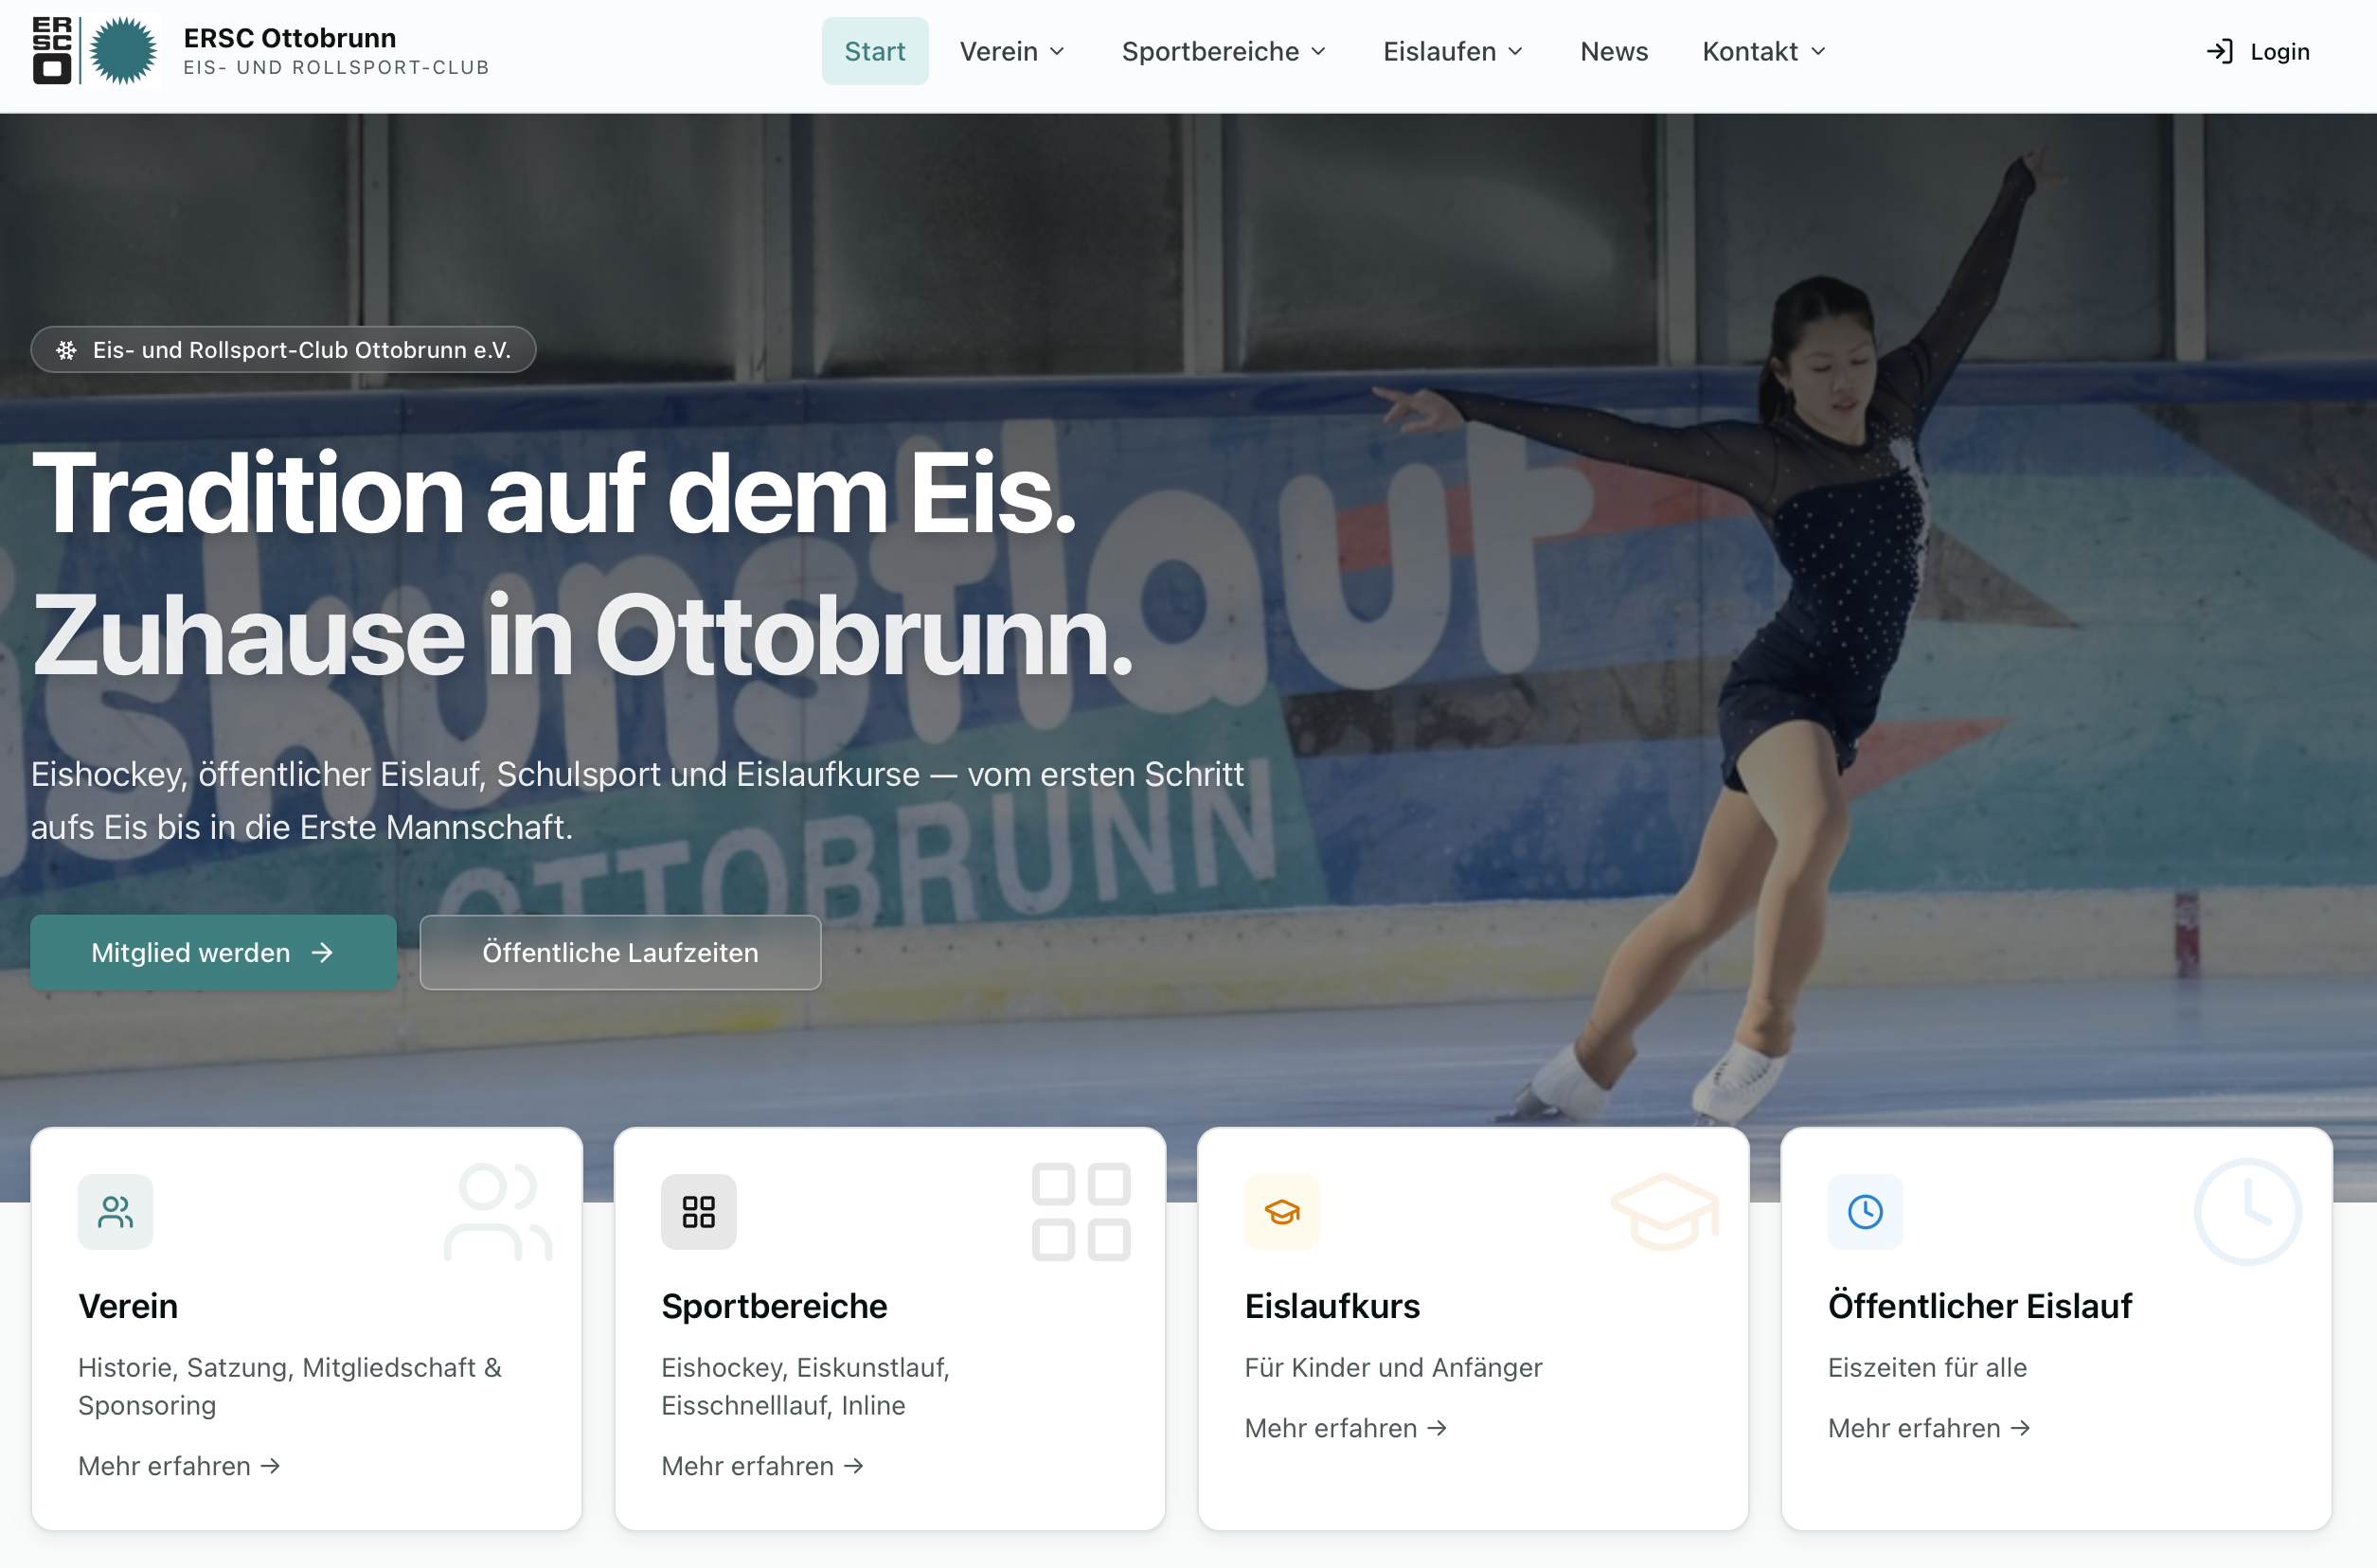Viewport: 2377px width, 1568px height.
Task: Click Mehr erfahren on Öffentlicher Eislauf card
Action: 1929,1428
